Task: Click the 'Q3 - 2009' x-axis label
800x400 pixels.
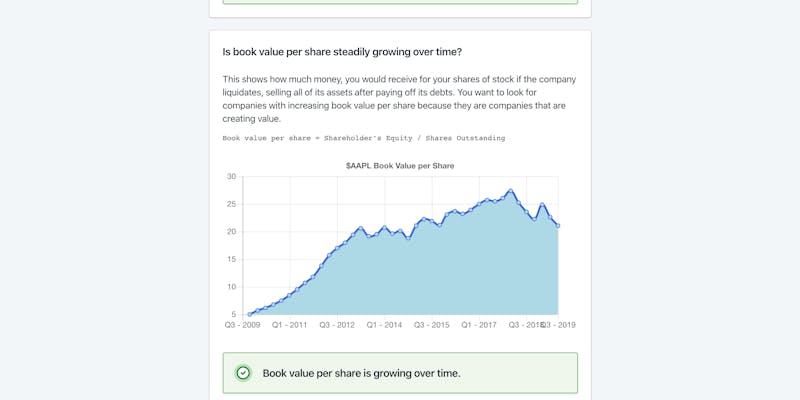Action: (242, 325)
